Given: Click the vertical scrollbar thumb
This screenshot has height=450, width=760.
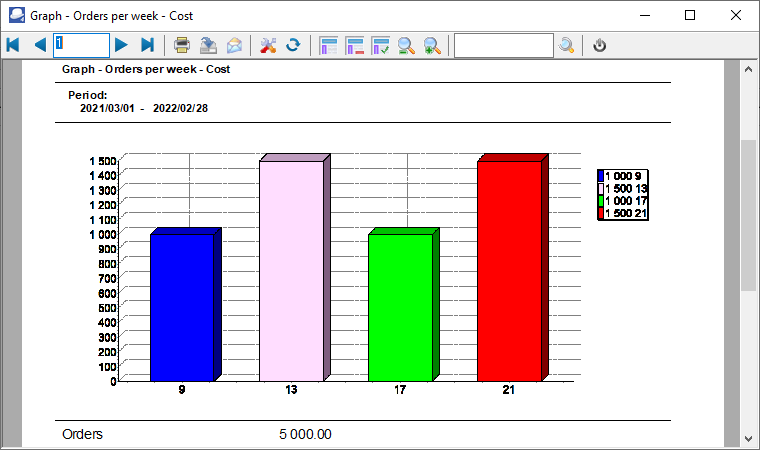Looking at the screenshot, I should tap(748, 215).
